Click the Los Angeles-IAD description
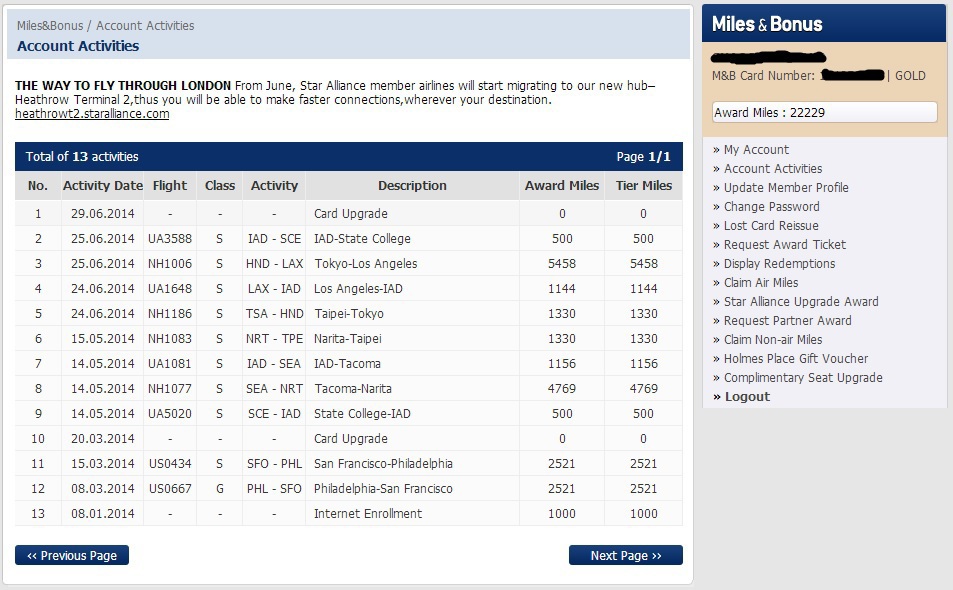 (358, 289)
